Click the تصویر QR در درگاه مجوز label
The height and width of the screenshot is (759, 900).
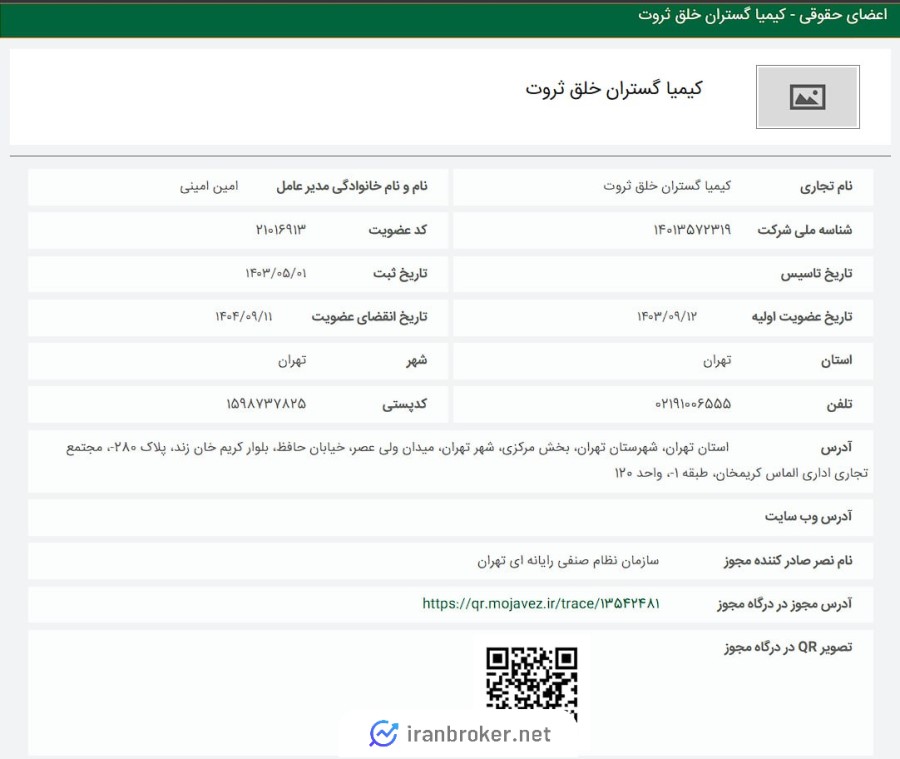click(788, 648)
